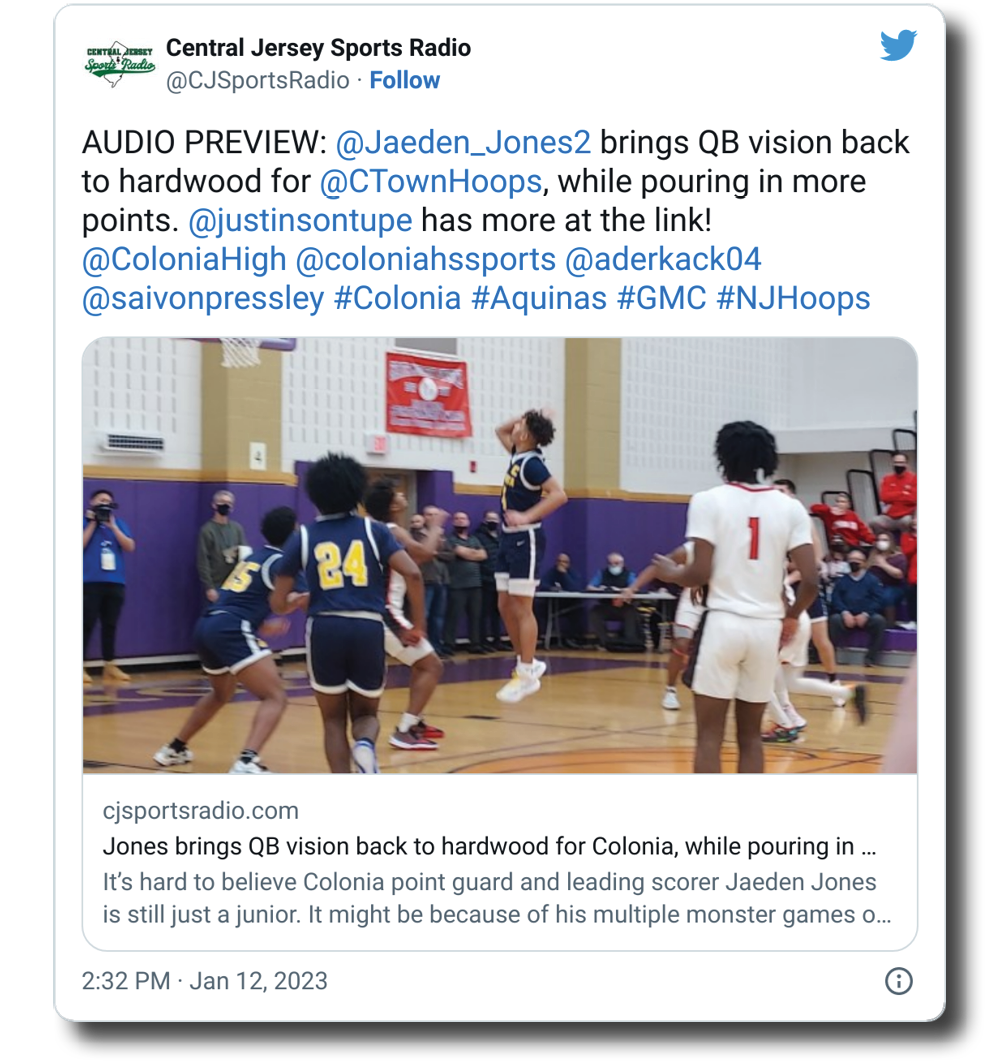
Task: Open the @saivonpressley mention
Action: [203, 299]
